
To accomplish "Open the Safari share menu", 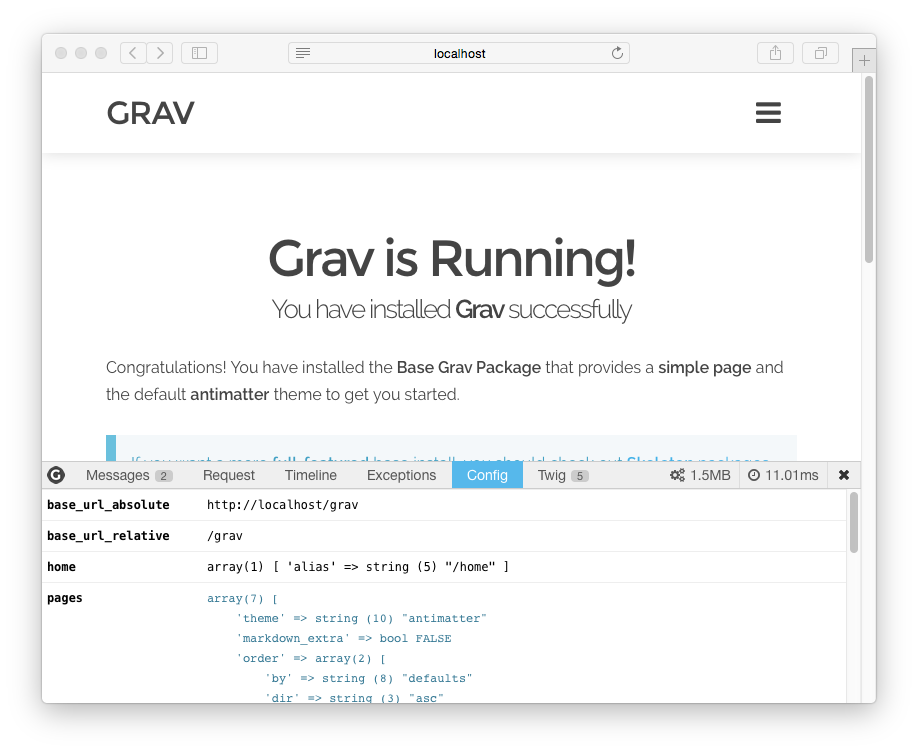I will coord(775,53).
